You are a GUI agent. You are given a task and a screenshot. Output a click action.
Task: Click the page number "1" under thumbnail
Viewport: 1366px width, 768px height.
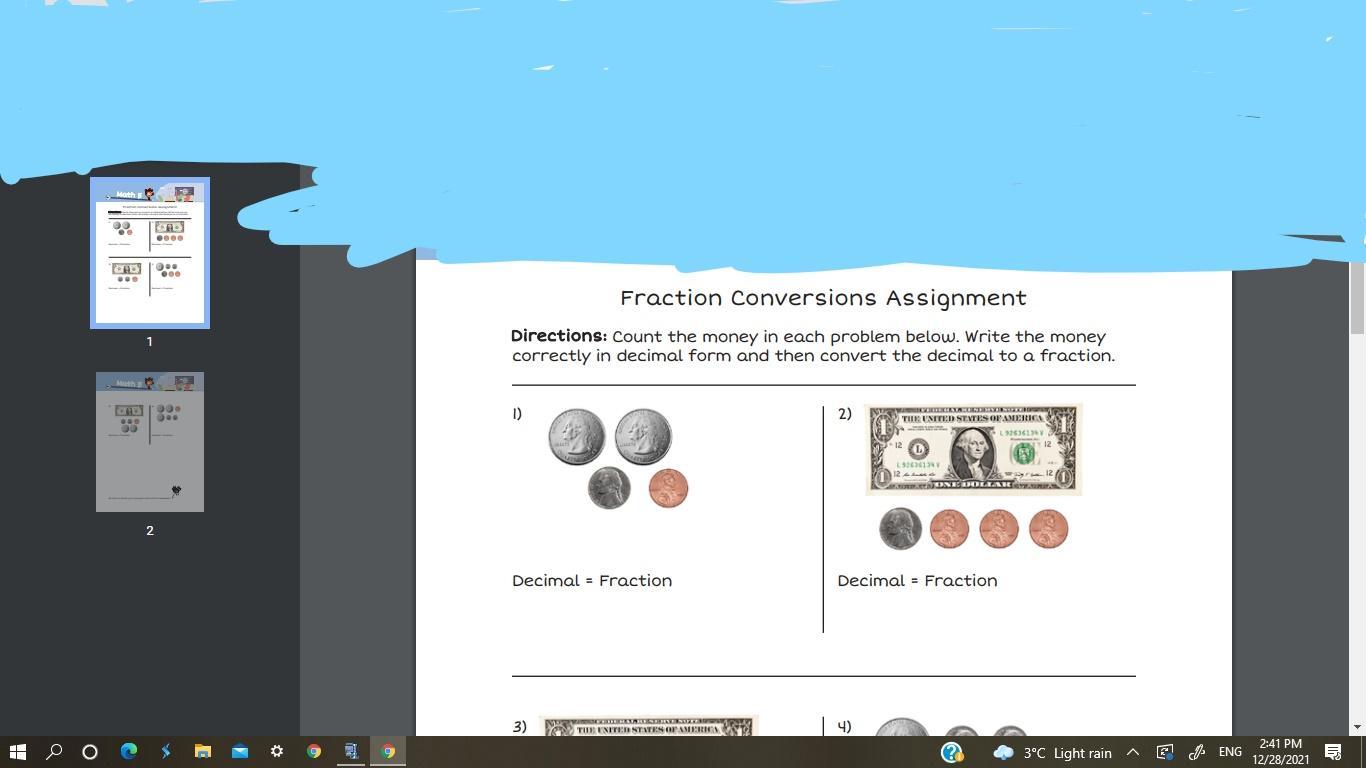tap(150, 341)
